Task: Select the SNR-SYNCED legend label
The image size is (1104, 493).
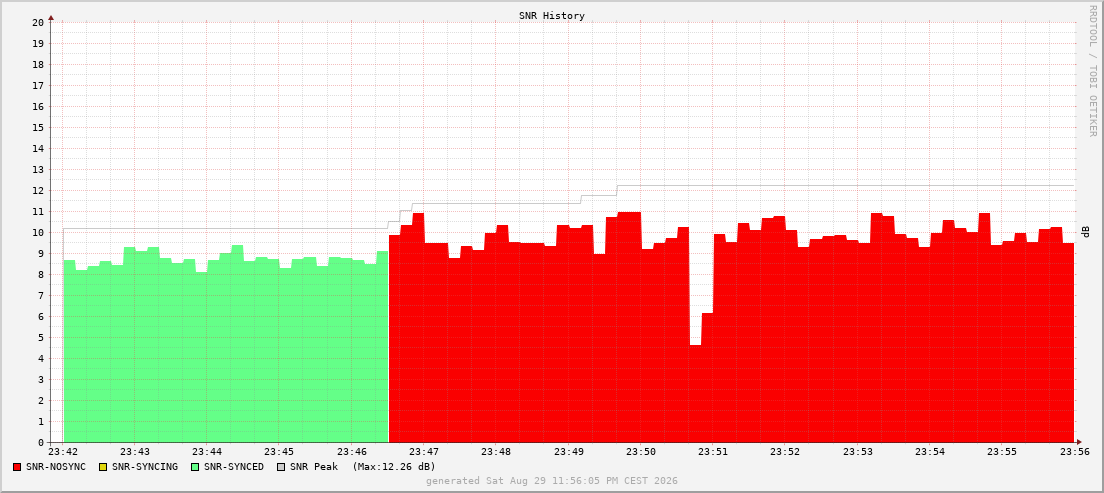Action: (x=234, y=467)
